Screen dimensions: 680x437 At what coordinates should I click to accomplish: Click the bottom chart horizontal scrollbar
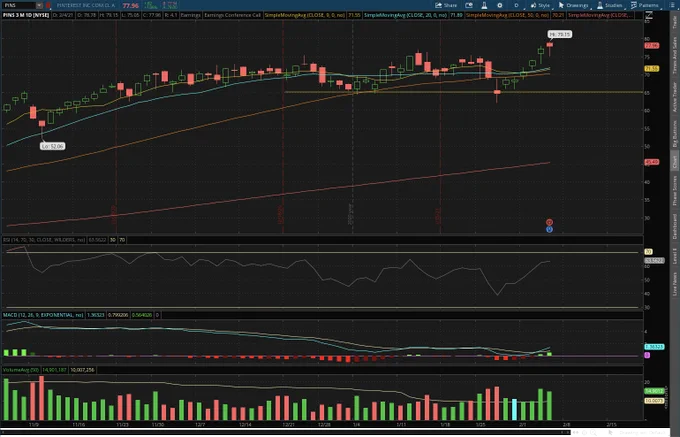tap(284, 432)
